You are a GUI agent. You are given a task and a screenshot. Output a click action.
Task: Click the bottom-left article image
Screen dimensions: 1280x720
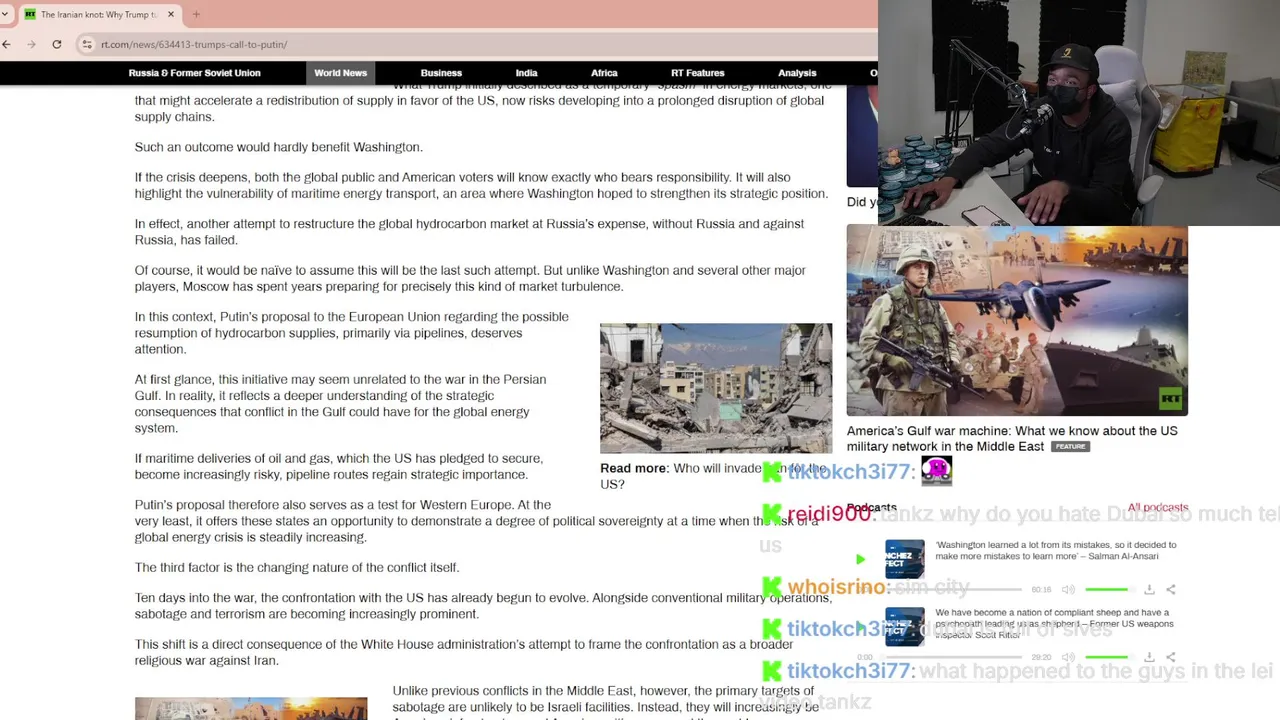pyautogui.click(x=251, y=708)
